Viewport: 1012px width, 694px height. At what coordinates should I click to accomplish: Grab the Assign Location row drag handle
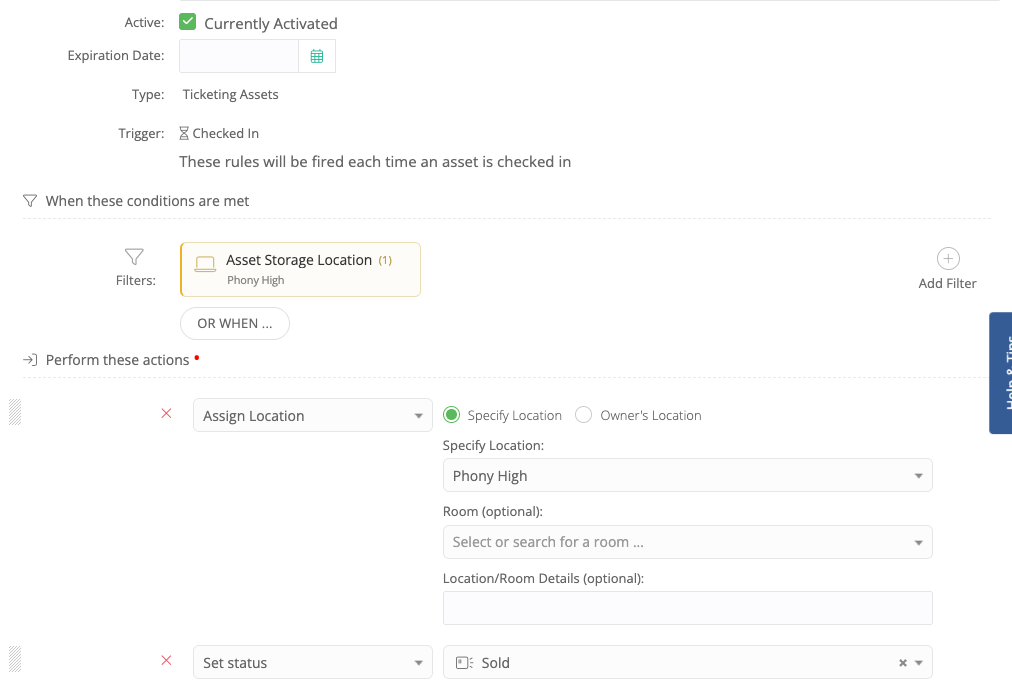[x=15, y=413]
